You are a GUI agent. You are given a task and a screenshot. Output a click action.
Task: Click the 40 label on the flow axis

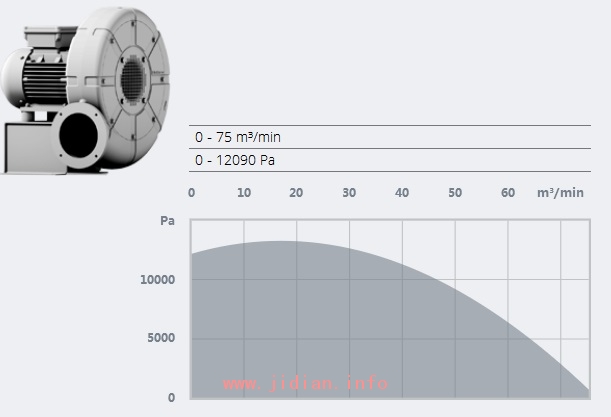click(x=402, y=192)
